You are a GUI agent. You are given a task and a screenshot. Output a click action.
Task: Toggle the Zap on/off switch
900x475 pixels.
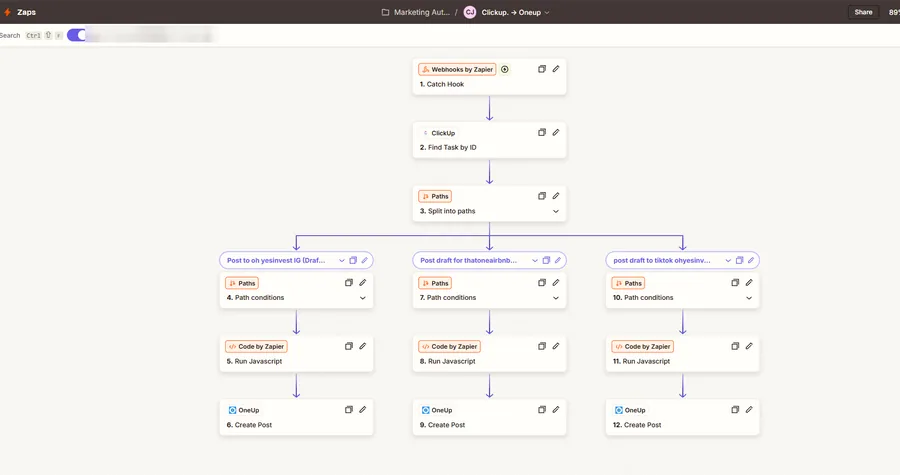coord(77,35)
